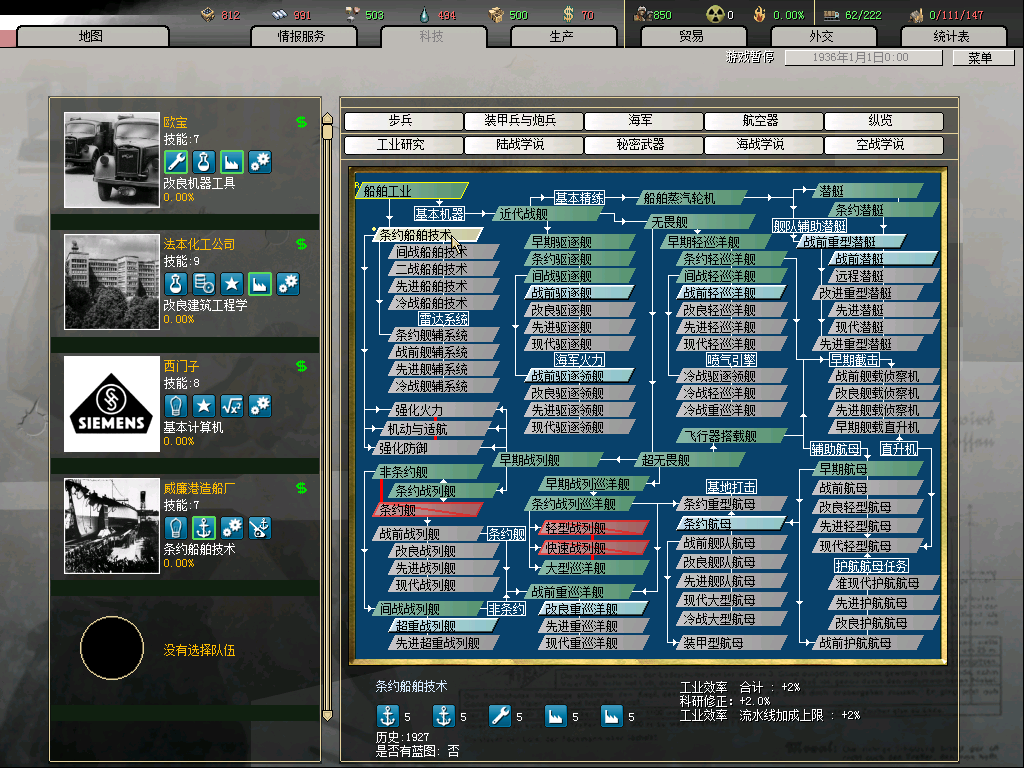Click the flame dissent icon in the top bar
This screenshot has height=768, width=1024.
pyautogui.click(x=759, y=15)
